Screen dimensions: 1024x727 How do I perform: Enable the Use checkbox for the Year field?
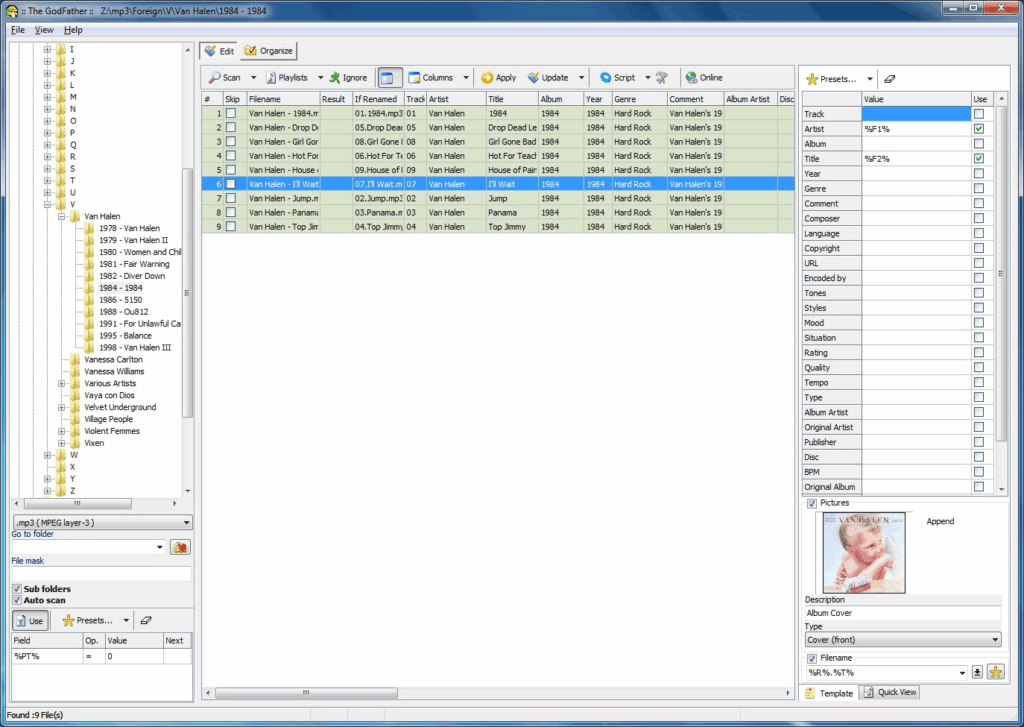coord(981,173)
